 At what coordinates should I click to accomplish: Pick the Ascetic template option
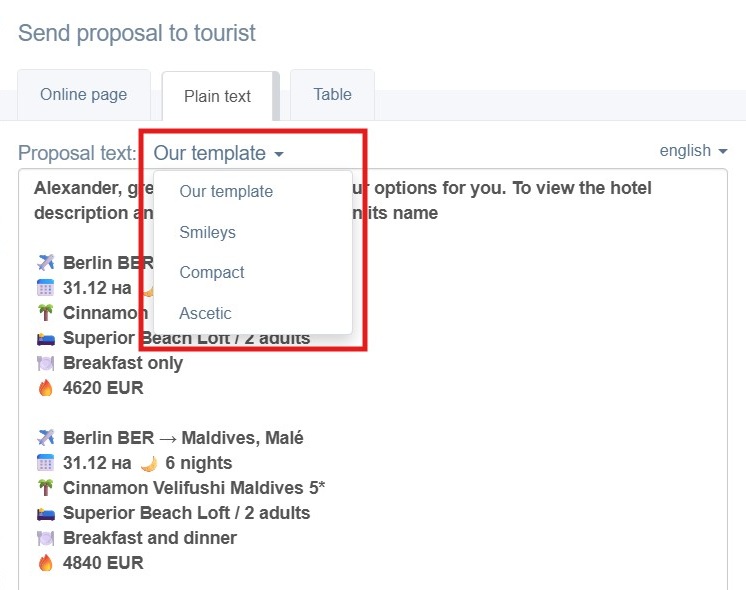point(205,314)
